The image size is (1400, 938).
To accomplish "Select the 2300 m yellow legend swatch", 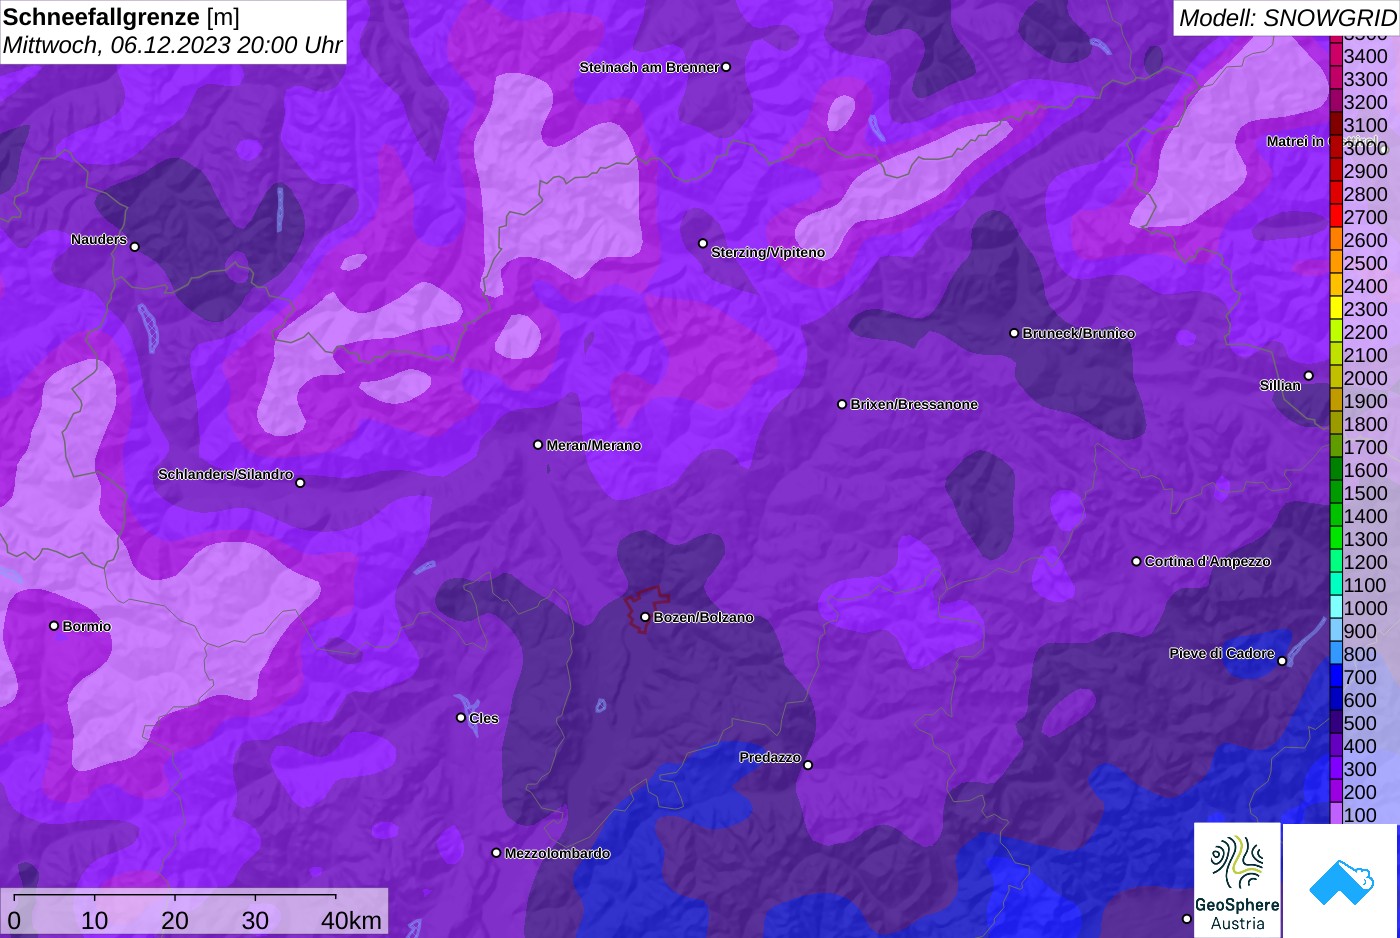I will click(x=1336, y=309).
